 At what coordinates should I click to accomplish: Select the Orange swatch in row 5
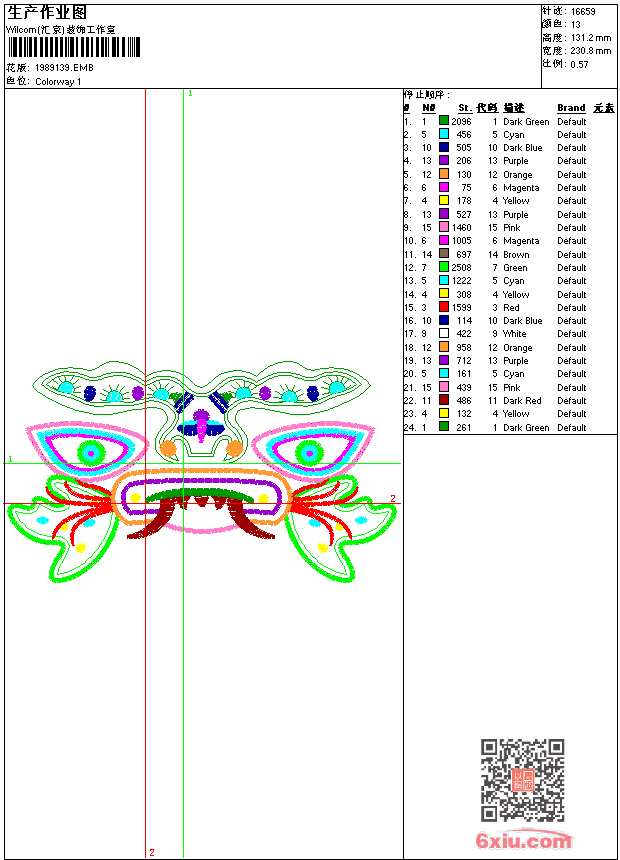pyautogui.click(x=444, y=174)
